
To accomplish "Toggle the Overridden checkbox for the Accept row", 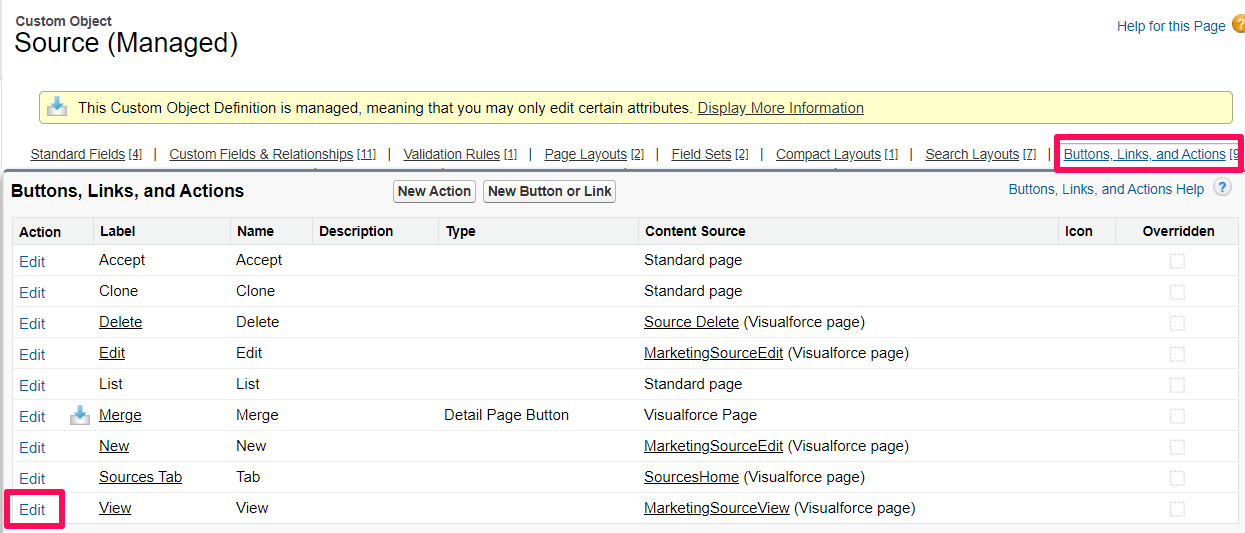I will [x=1177, y=261].
